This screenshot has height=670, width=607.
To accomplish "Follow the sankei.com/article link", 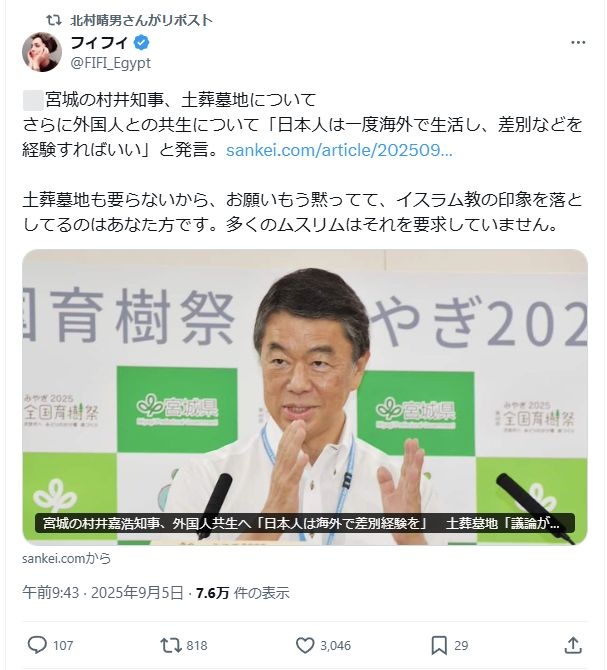I will tap(339, 150).
